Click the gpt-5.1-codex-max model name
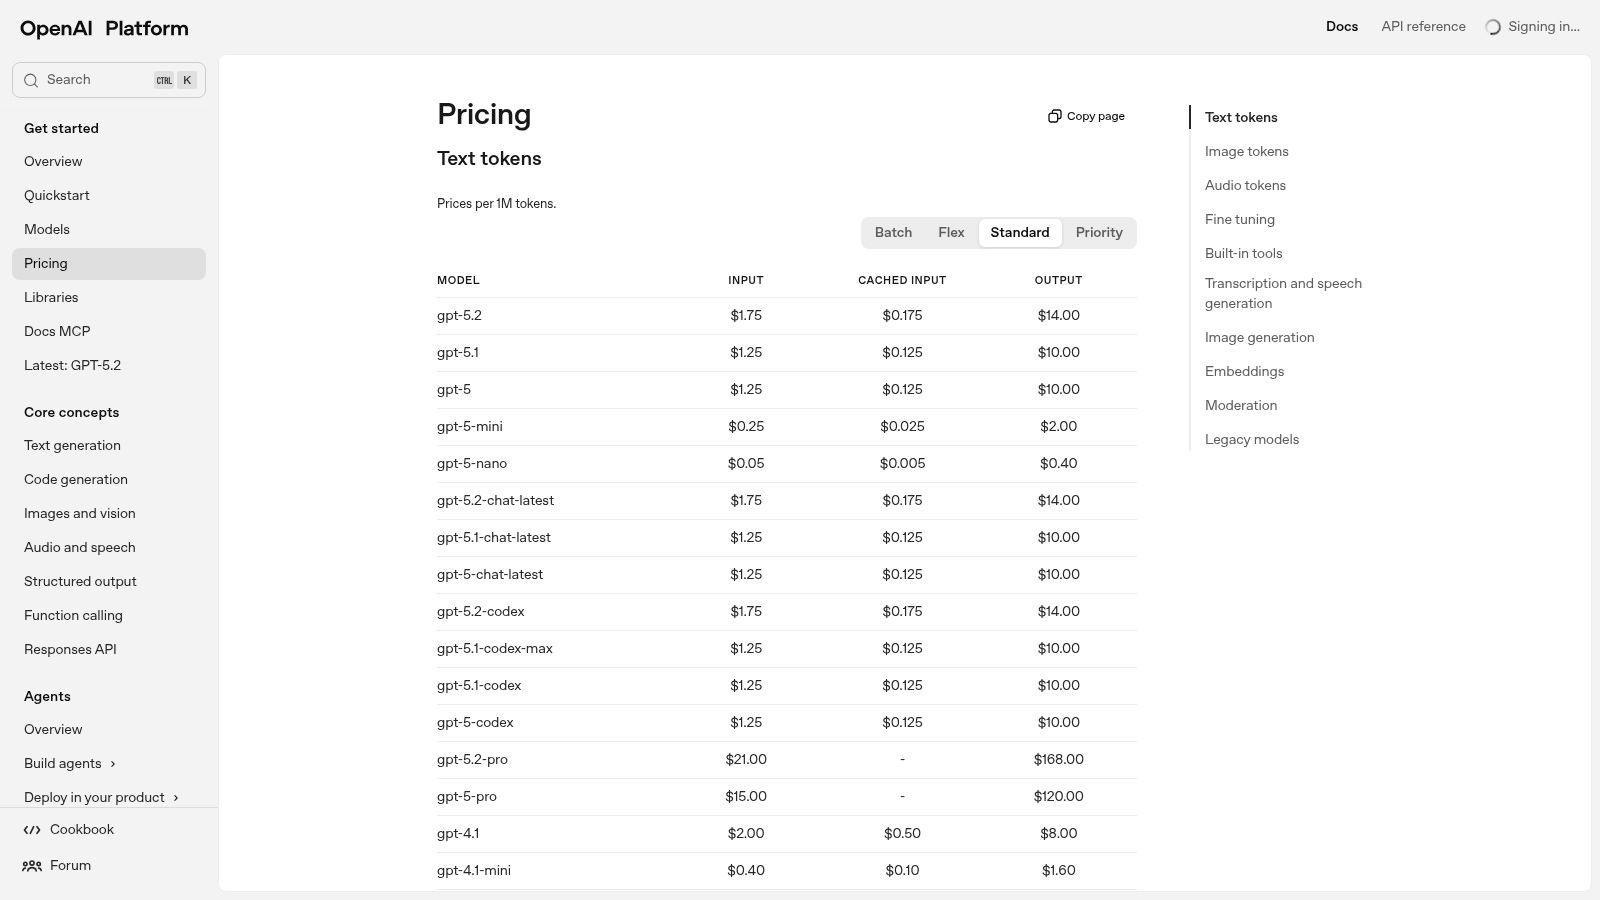This screenshot has width=1600, height=900. 495,649
